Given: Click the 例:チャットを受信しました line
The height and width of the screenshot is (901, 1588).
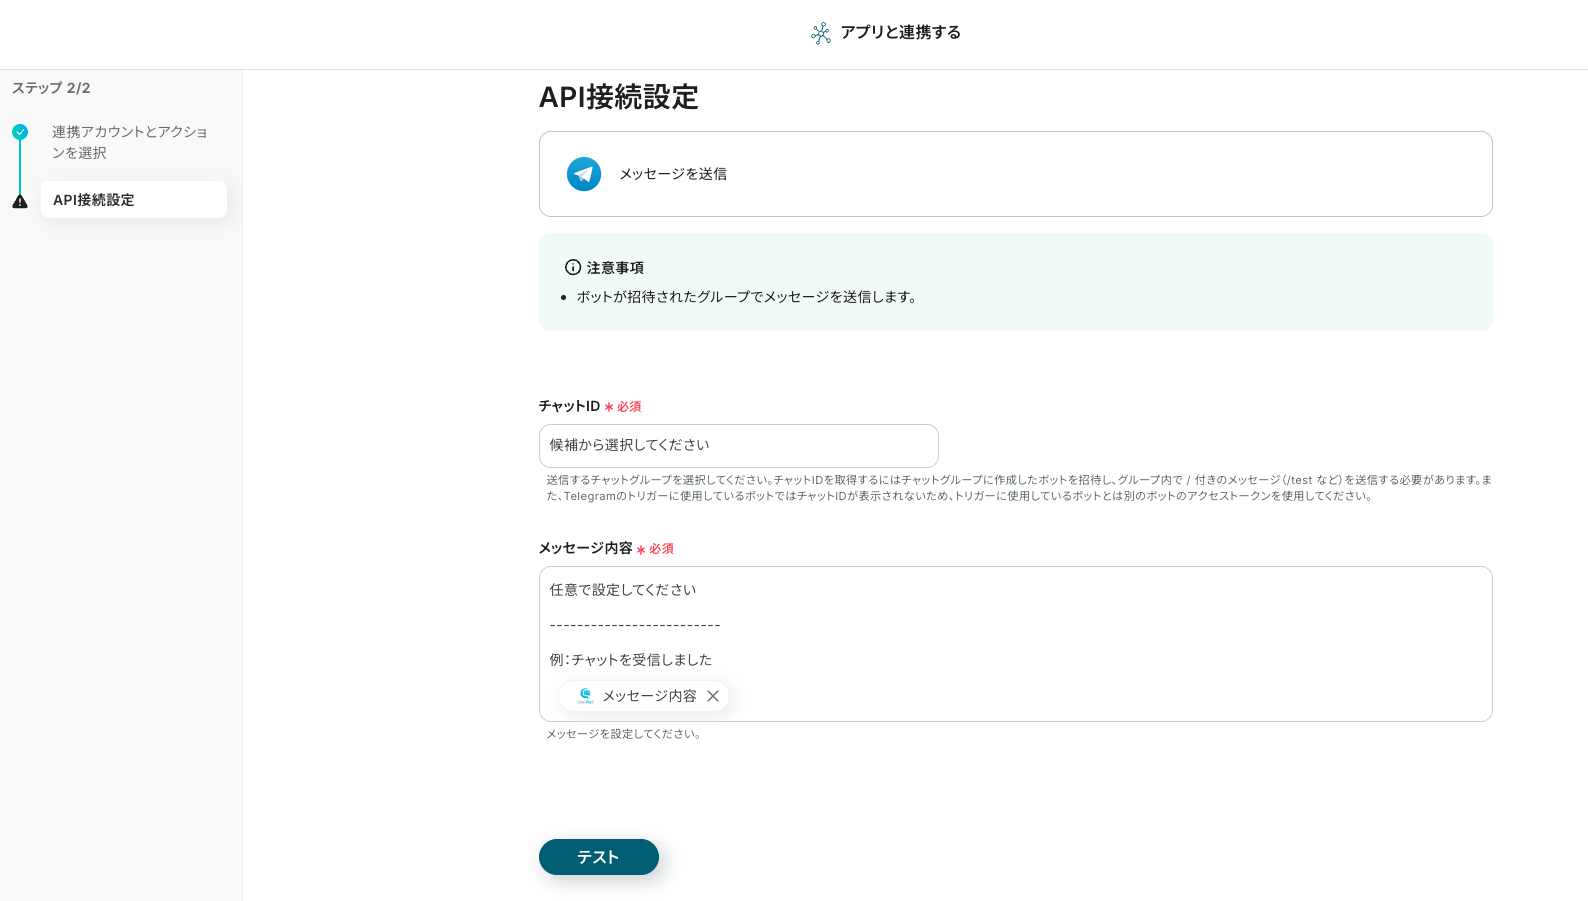Looking at the screenshot, I should pyautogui.click(x=631, y=660).
